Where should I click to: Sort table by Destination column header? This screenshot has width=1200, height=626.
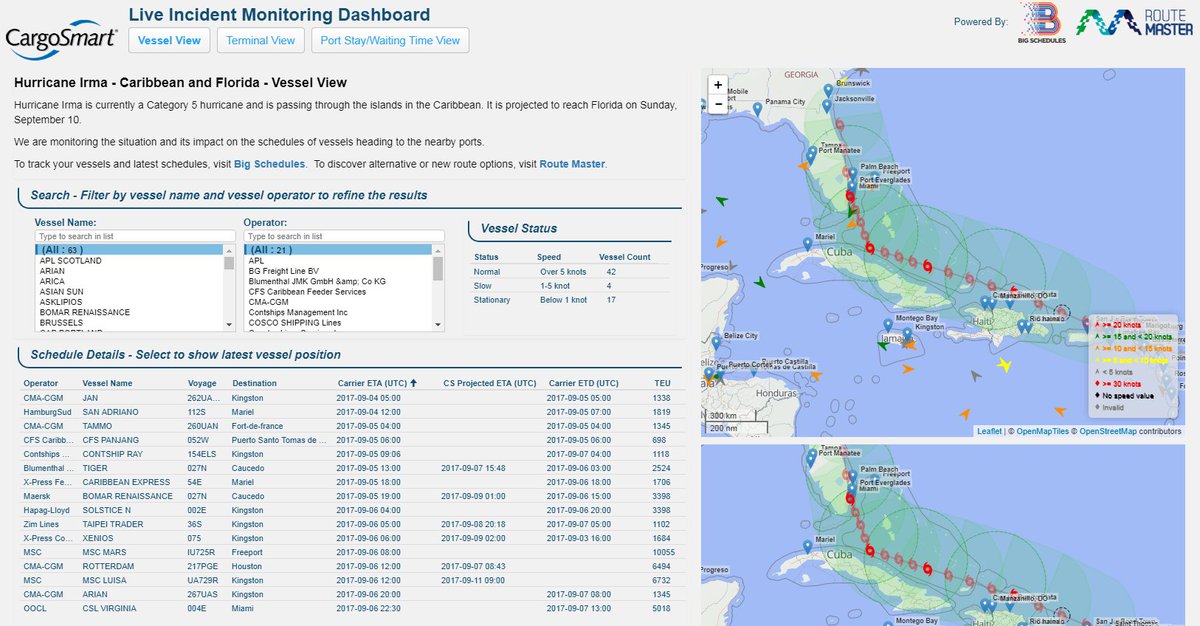pos(255,383)
